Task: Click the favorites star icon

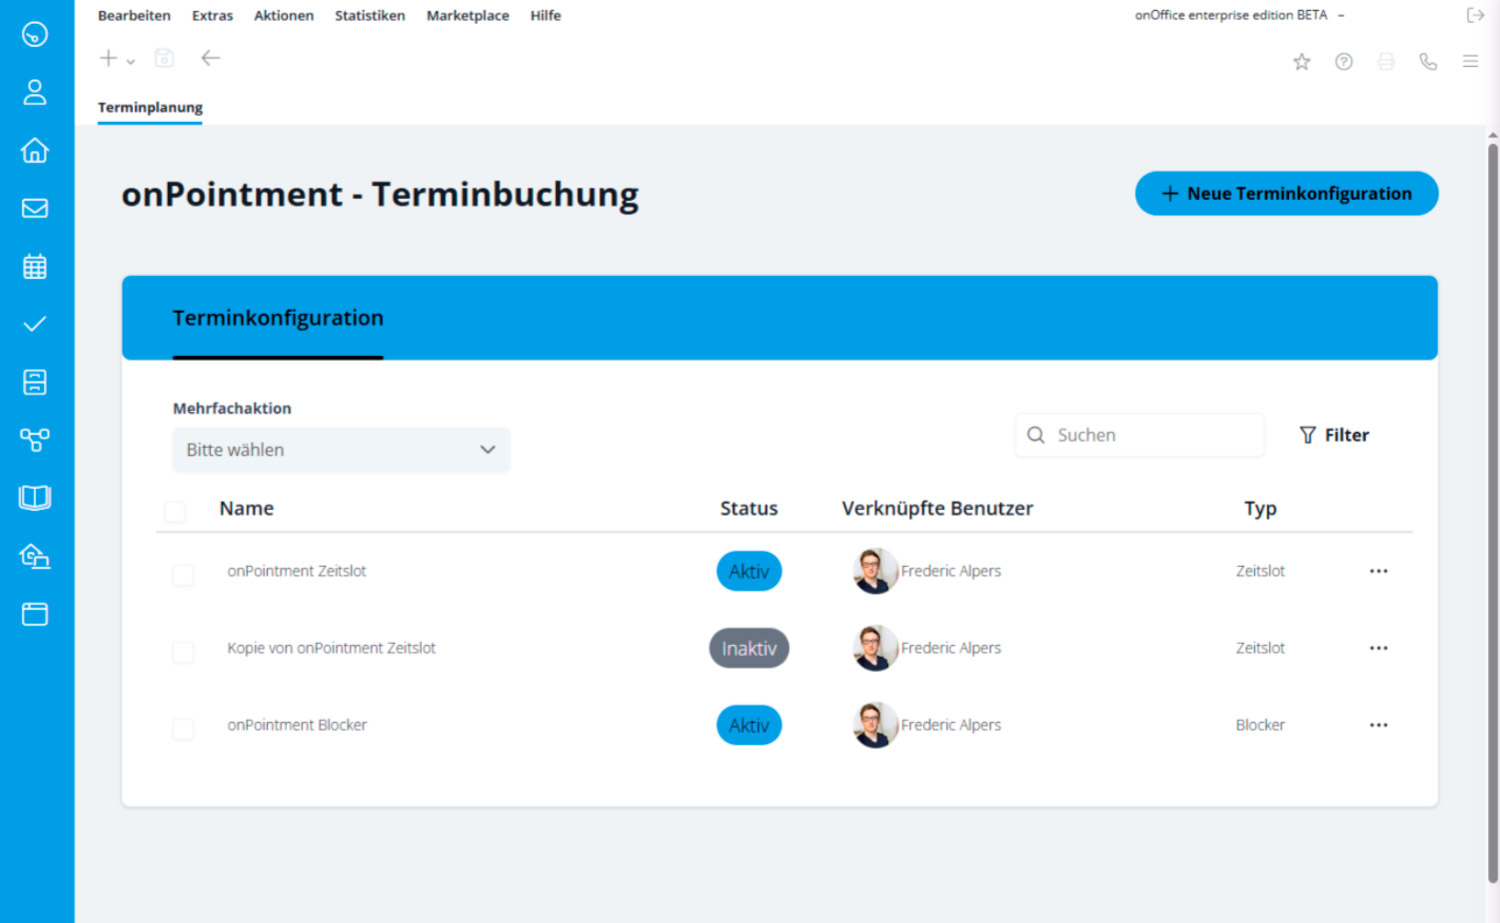Action: tap(1301, 62)
